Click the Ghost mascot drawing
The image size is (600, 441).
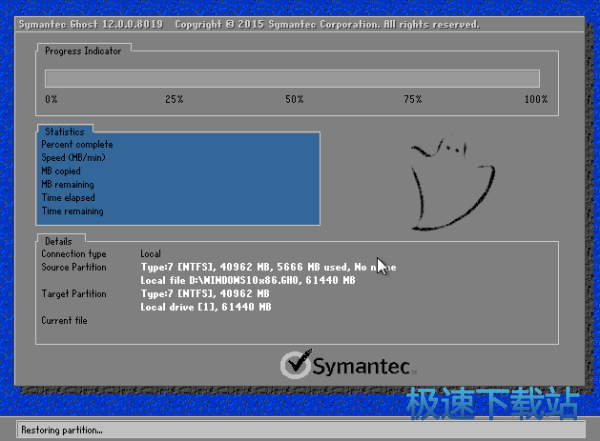tap(453, 183)
